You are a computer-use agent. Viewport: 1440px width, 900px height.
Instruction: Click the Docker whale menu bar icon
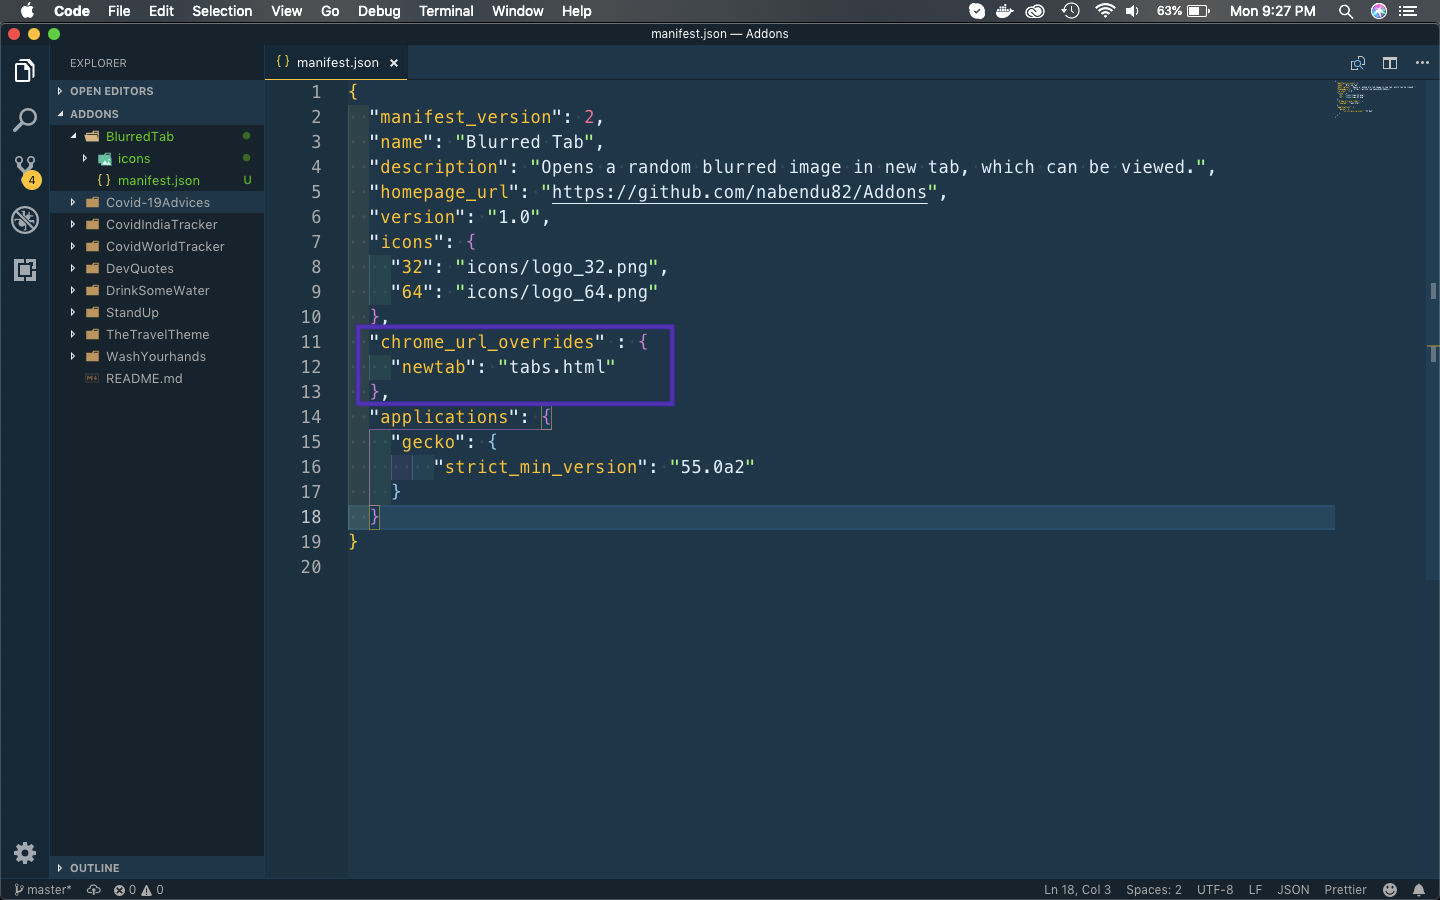tap(1005, 11)
